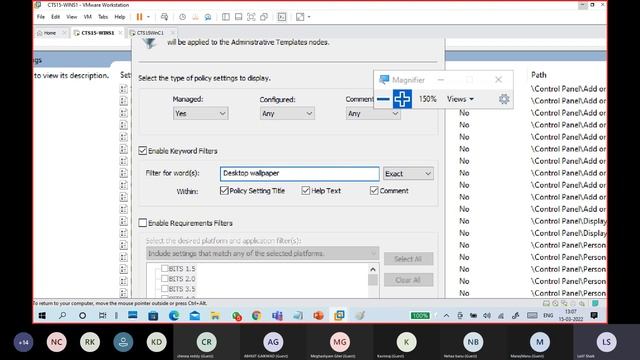Pause the virtual machine with the orange pause icon
Viewport: 640px width, 360px height.
[139, 17]
